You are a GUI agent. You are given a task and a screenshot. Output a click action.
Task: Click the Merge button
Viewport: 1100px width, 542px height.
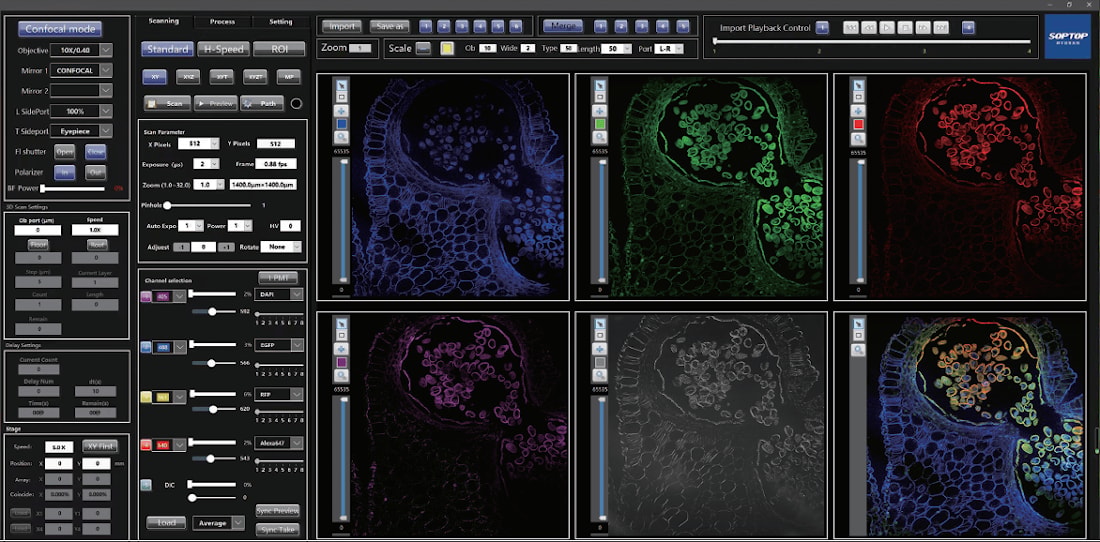(563, 26)
